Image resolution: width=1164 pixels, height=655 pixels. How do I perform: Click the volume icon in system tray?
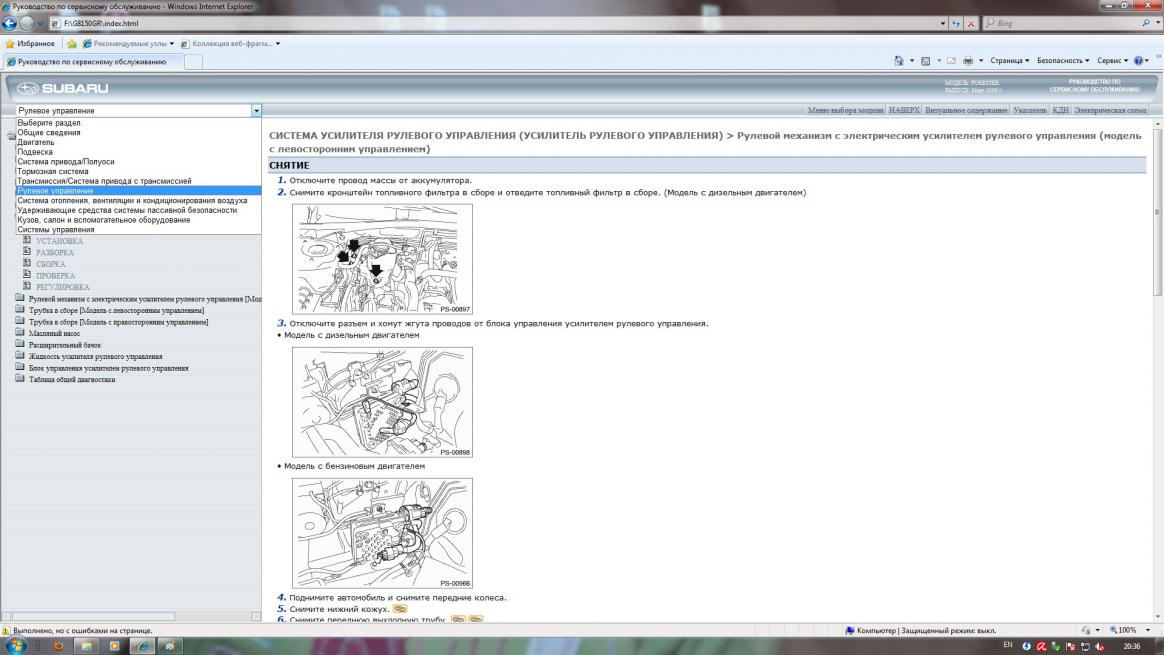[1100, 647]
